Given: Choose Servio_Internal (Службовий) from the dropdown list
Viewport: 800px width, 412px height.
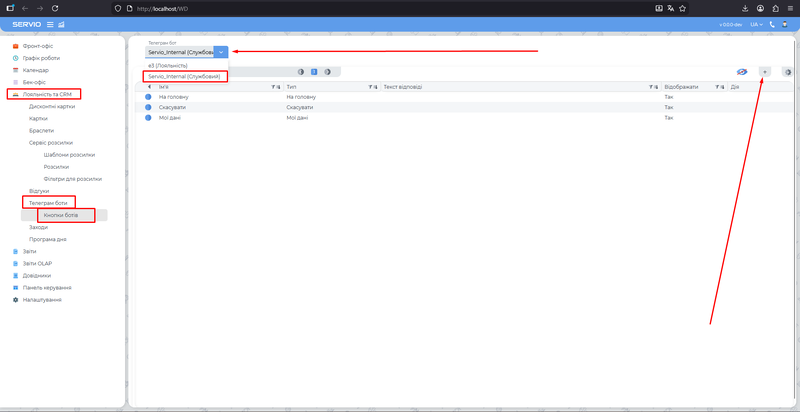Looking at the screenshot, I should 184,76.
